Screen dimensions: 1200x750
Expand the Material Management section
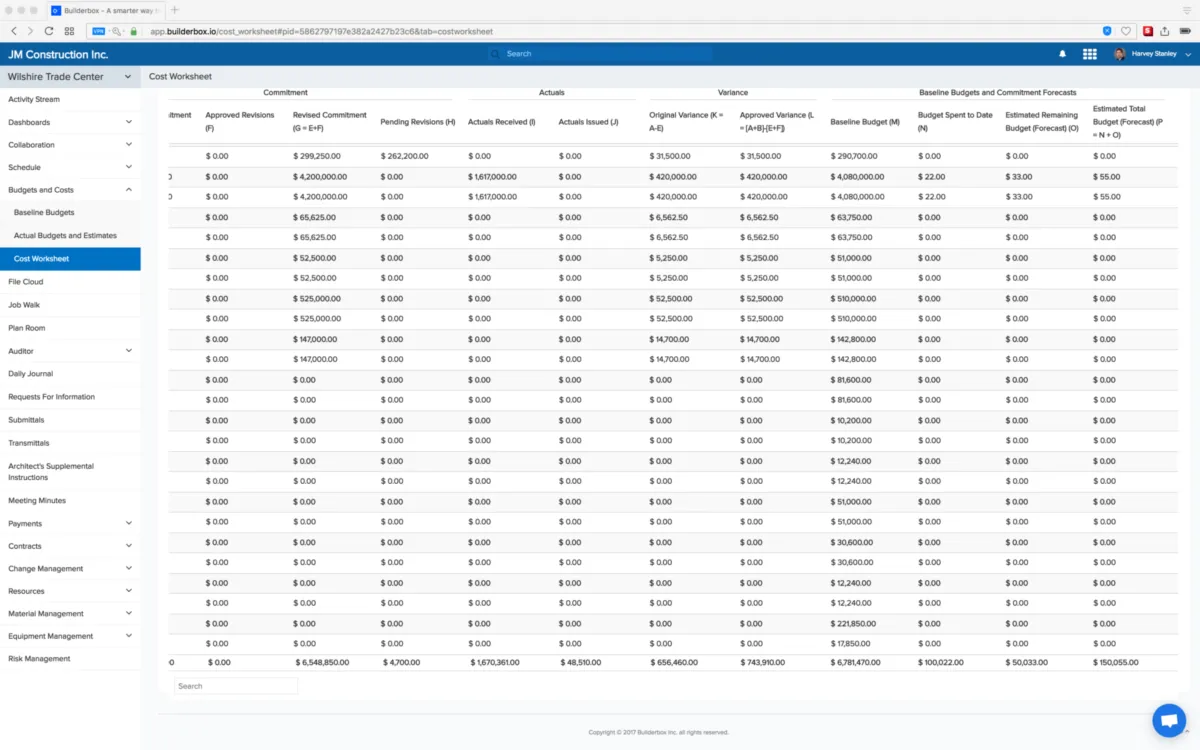click(129, 613)
